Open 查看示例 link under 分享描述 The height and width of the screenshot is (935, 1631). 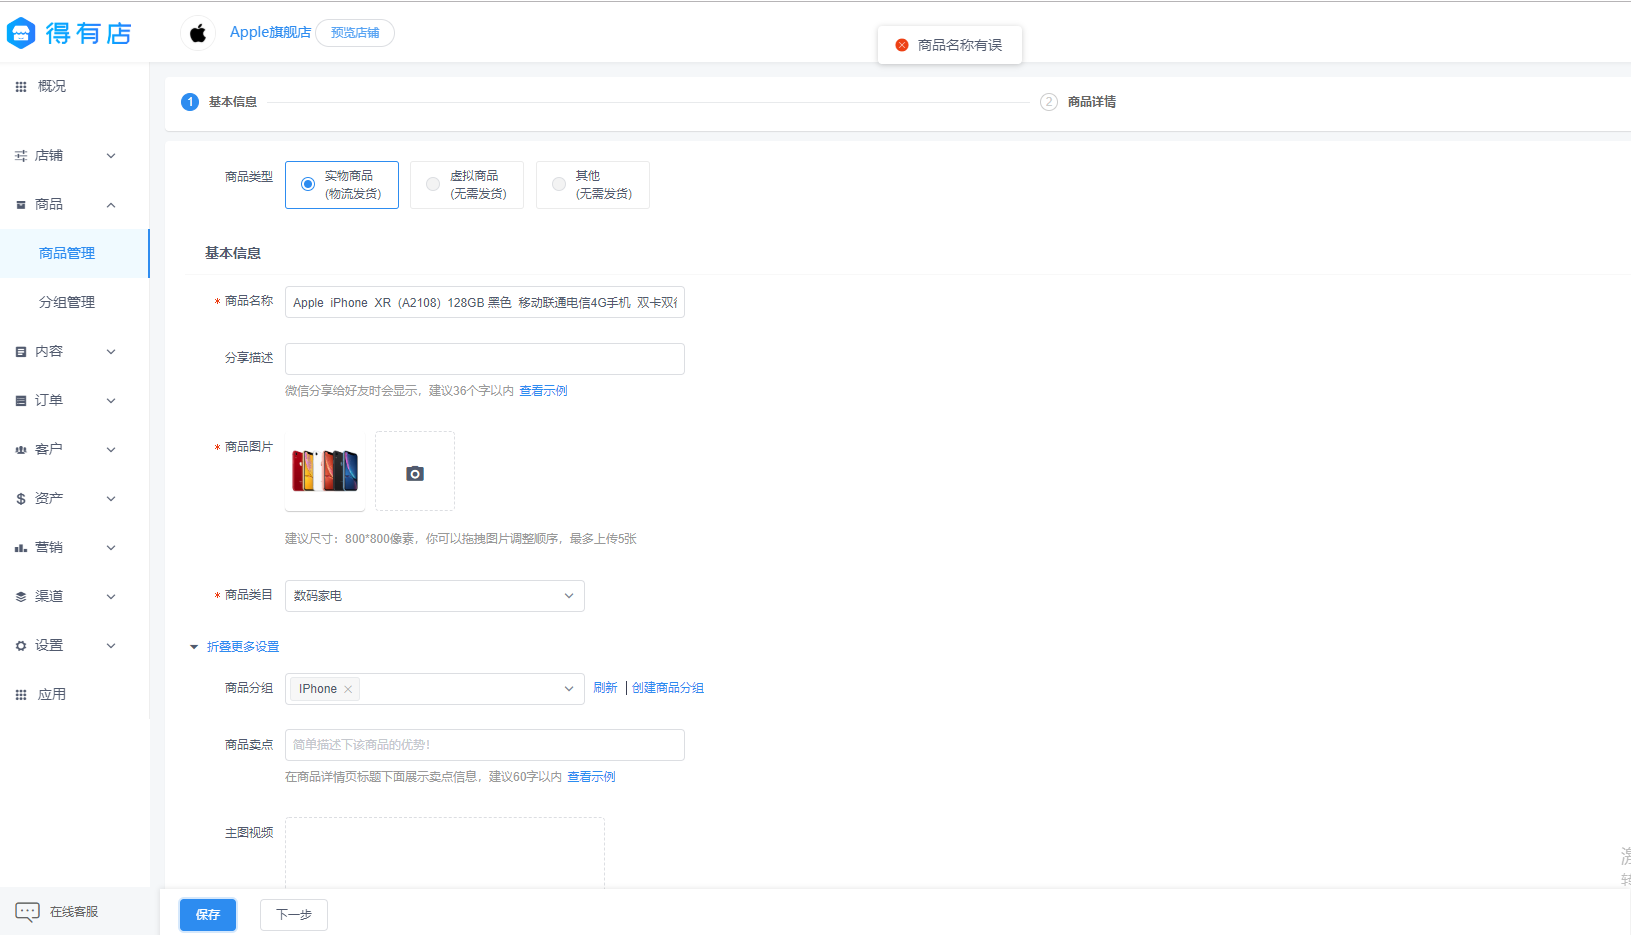[543, 391]
